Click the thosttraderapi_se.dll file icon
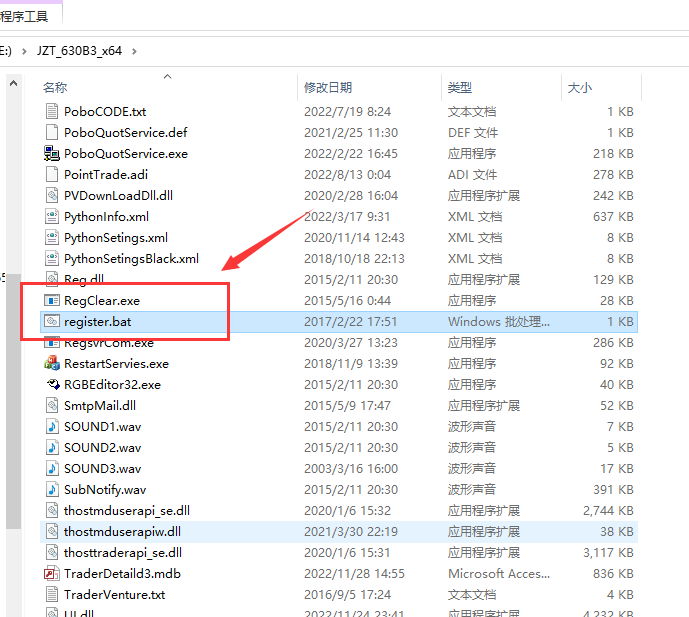689x617 pixels. point(52,552)
